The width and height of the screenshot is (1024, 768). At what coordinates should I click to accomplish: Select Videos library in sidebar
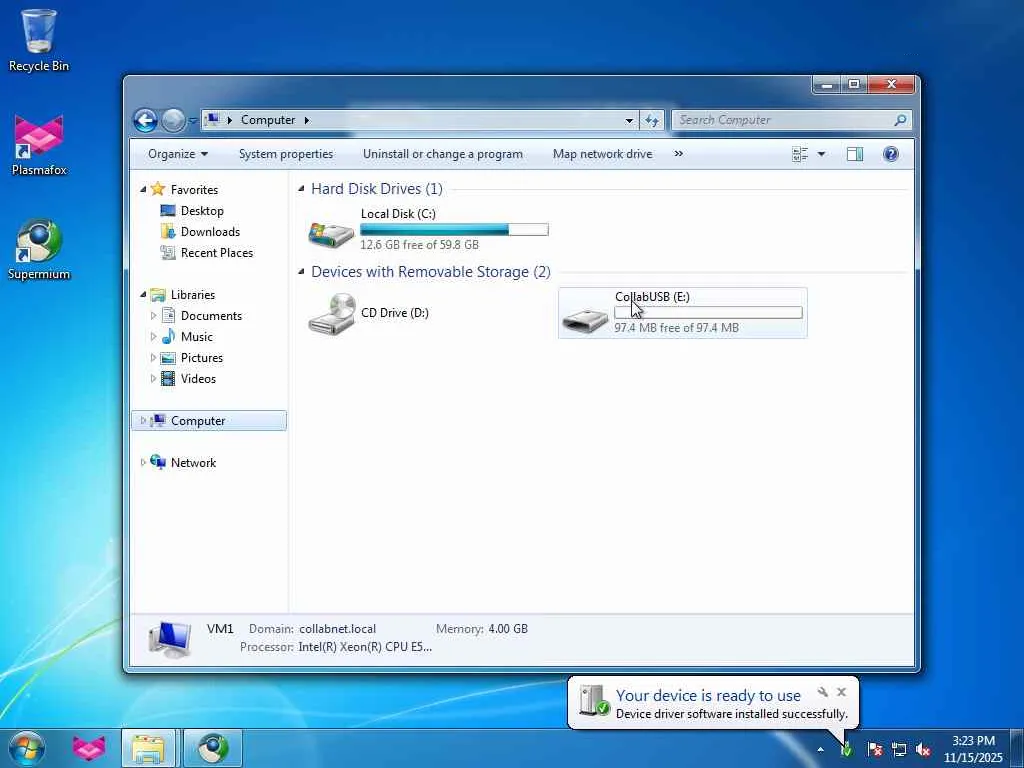[x=198, y=378]
